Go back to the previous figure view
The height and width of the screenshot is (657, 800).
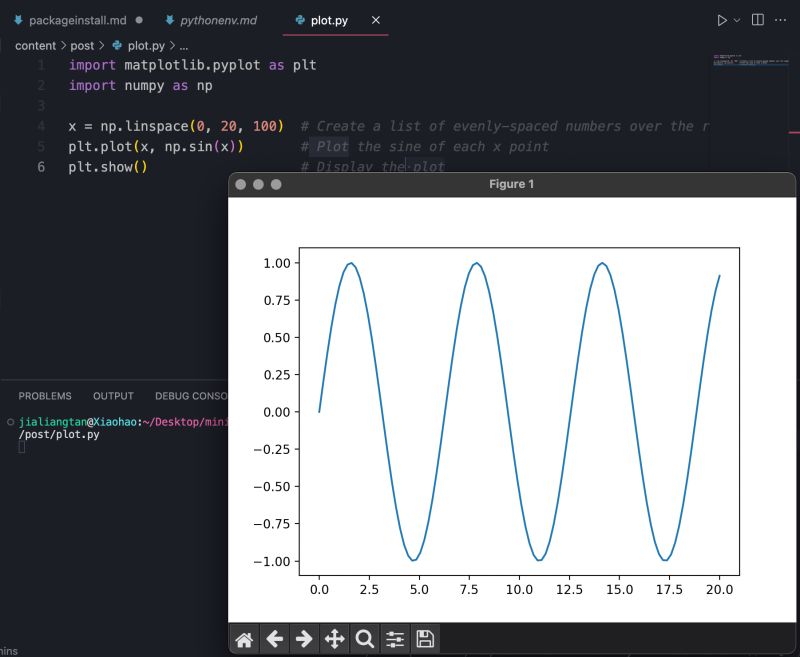(274, 638)
